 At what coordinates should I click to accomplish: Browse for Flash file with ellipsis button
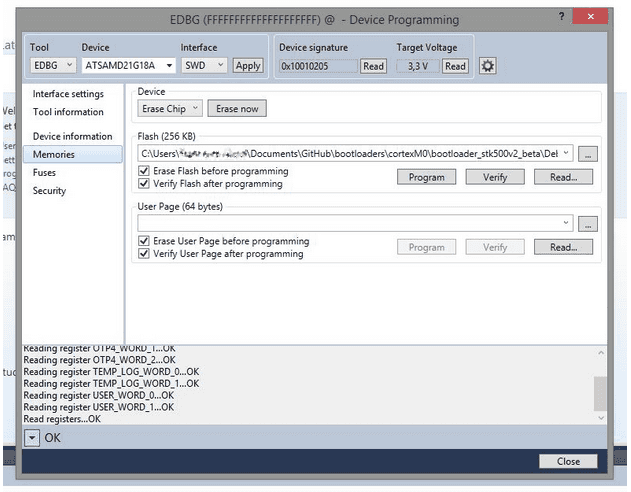tap(588, 153)
